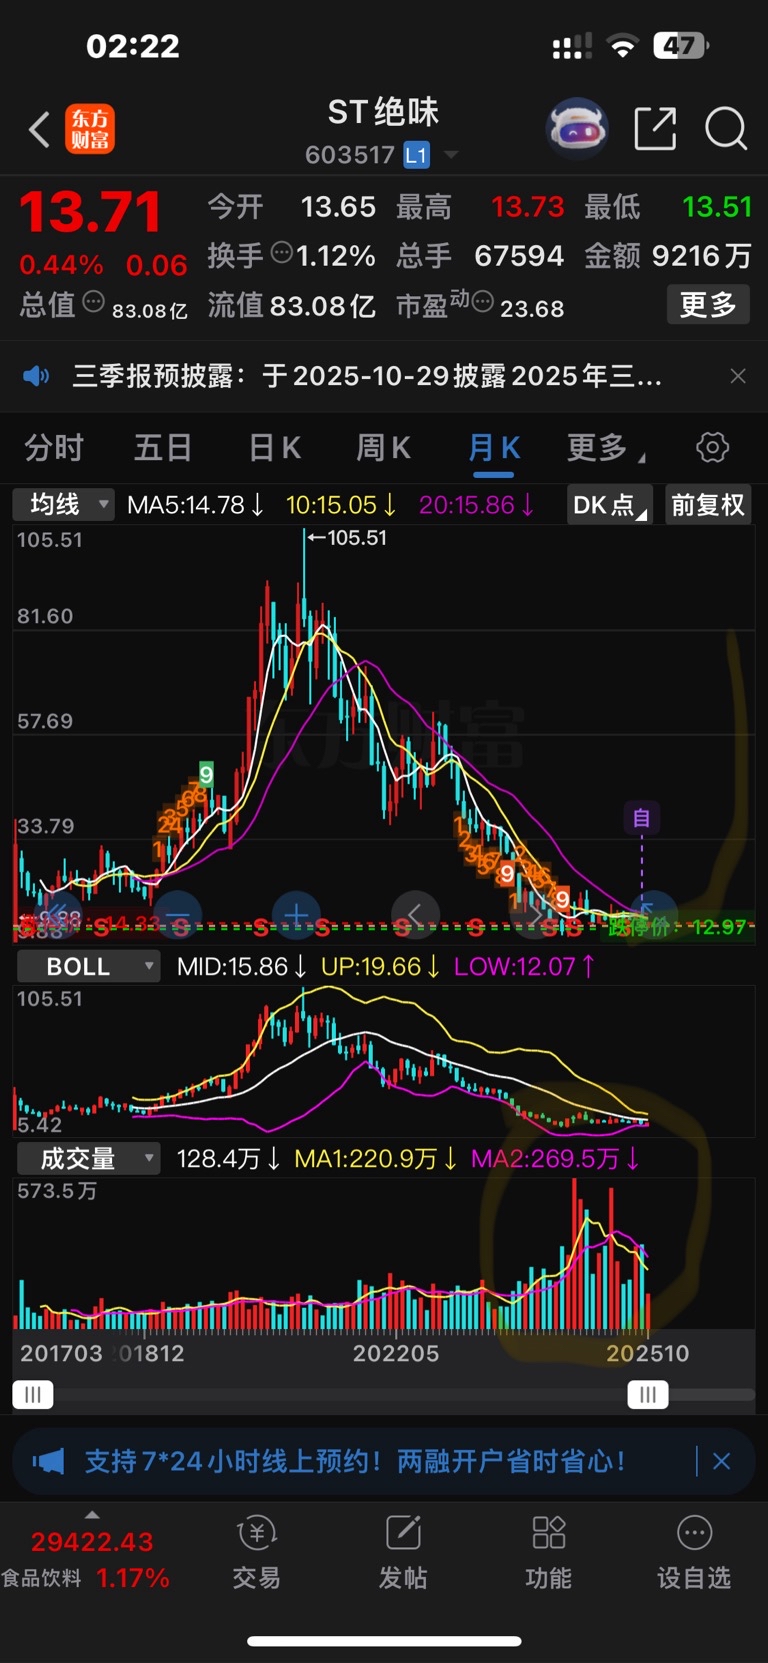Change the 前复权 adjustment mode
The width and height of the screenshot is (768, 1663).
tap(708, 505)
